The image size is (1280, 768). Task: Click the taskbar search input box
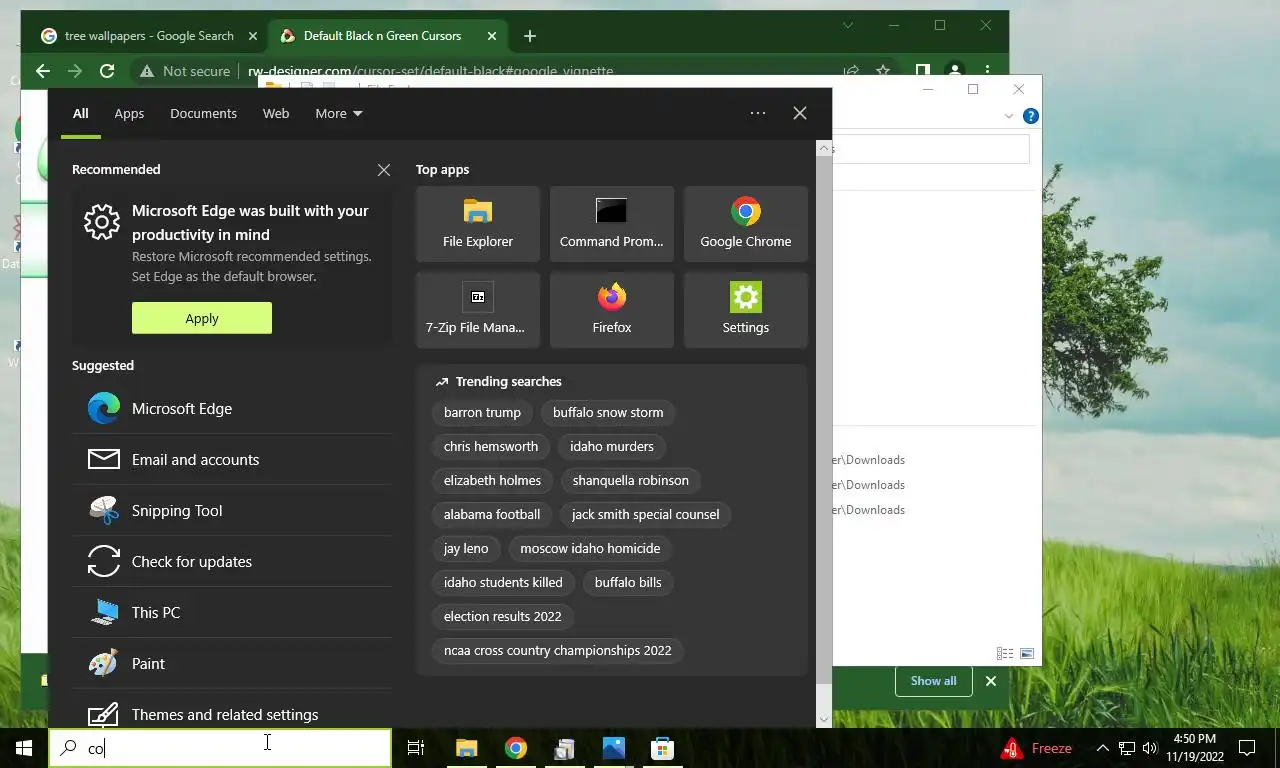[x=220, y=748]
